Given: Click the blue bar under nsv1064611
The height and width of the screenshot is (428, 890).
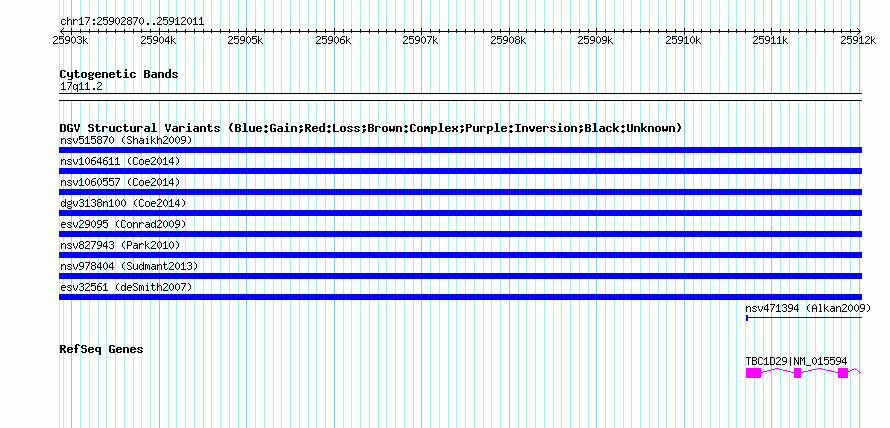Looking at the screenshot, I should pos(460,171).
